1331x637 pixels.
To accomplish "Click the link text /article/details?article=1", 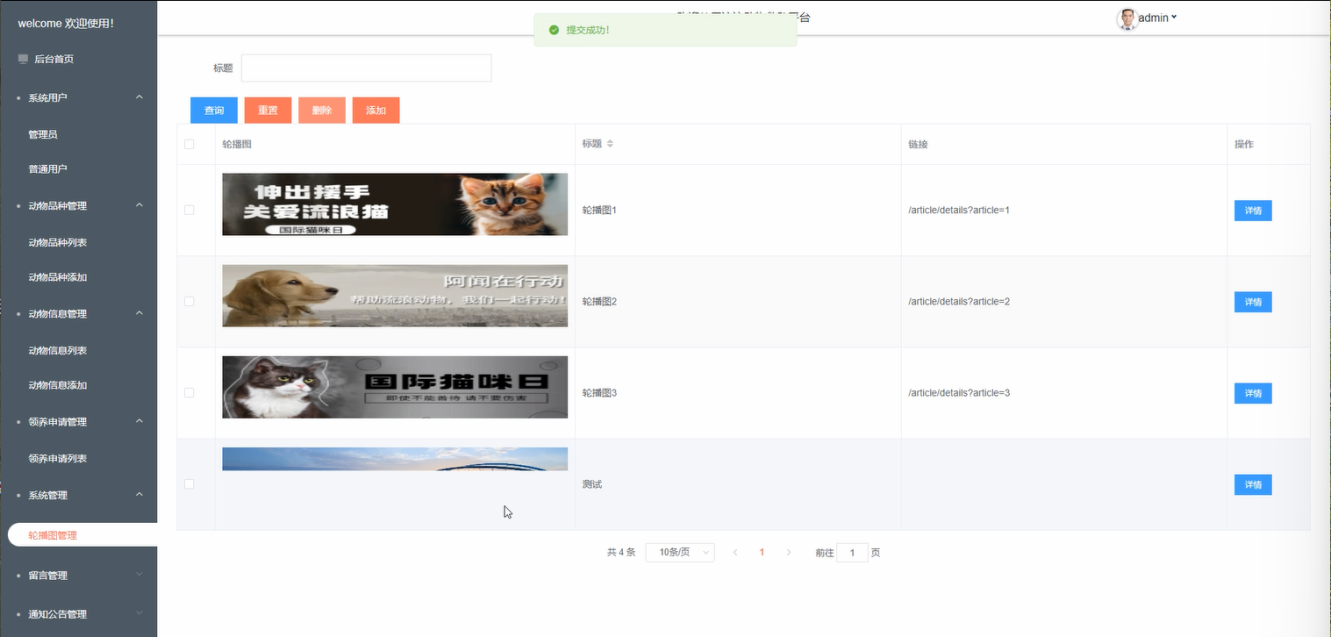I will point(959,210).
